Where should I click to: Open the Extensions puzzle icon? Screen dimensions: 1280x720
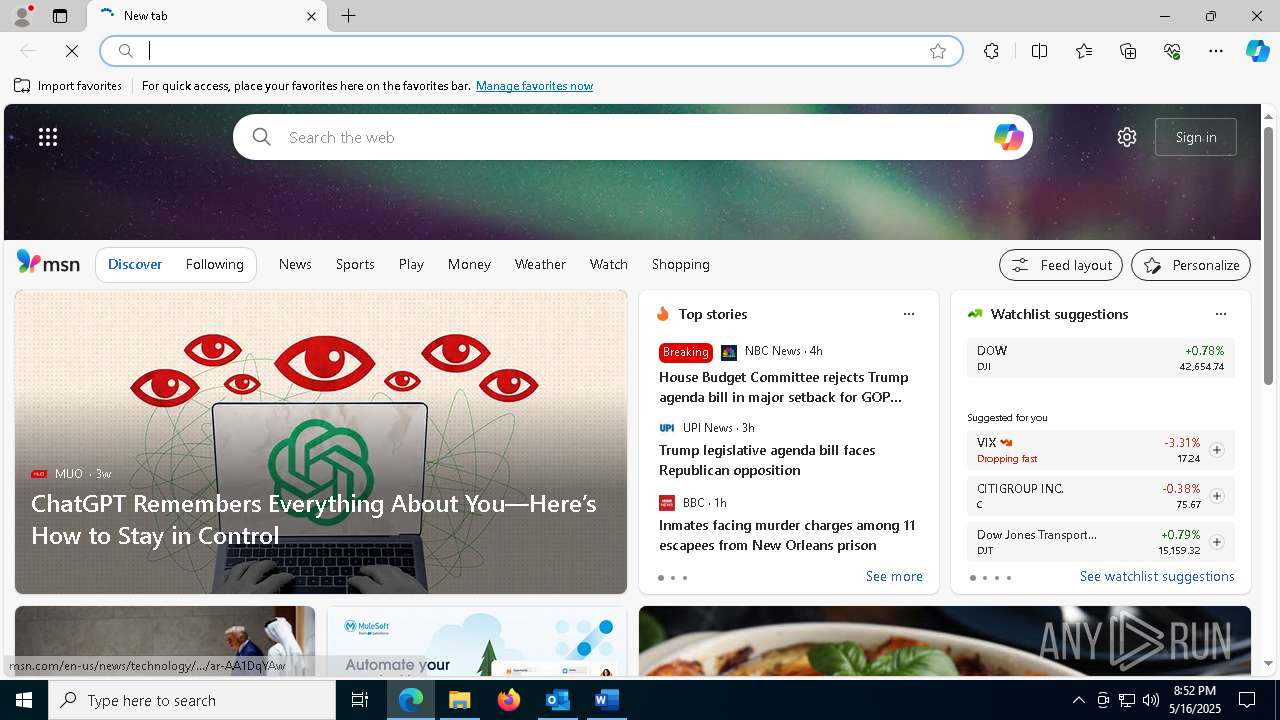(991, 51)
